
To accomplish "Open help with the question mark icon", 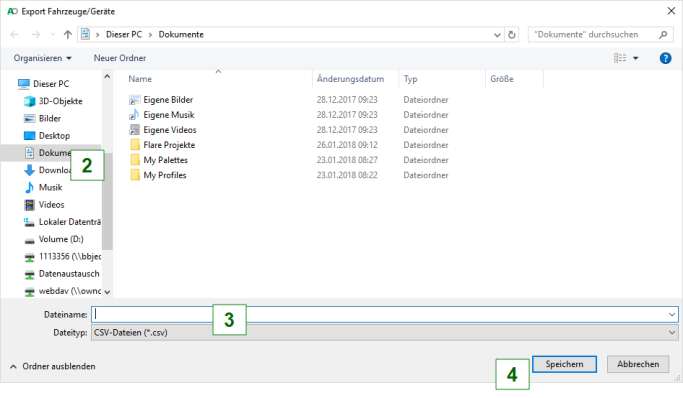I will coord(665,58).
